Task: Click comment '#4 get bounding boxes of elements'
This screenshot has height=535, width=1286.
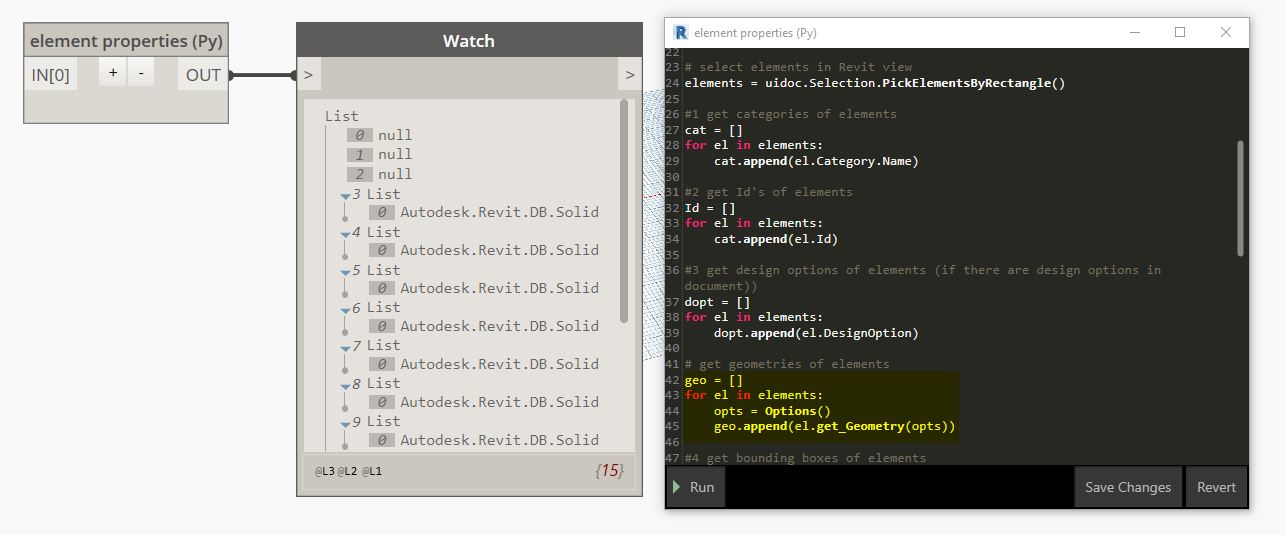Action: [x=805, y=458]
